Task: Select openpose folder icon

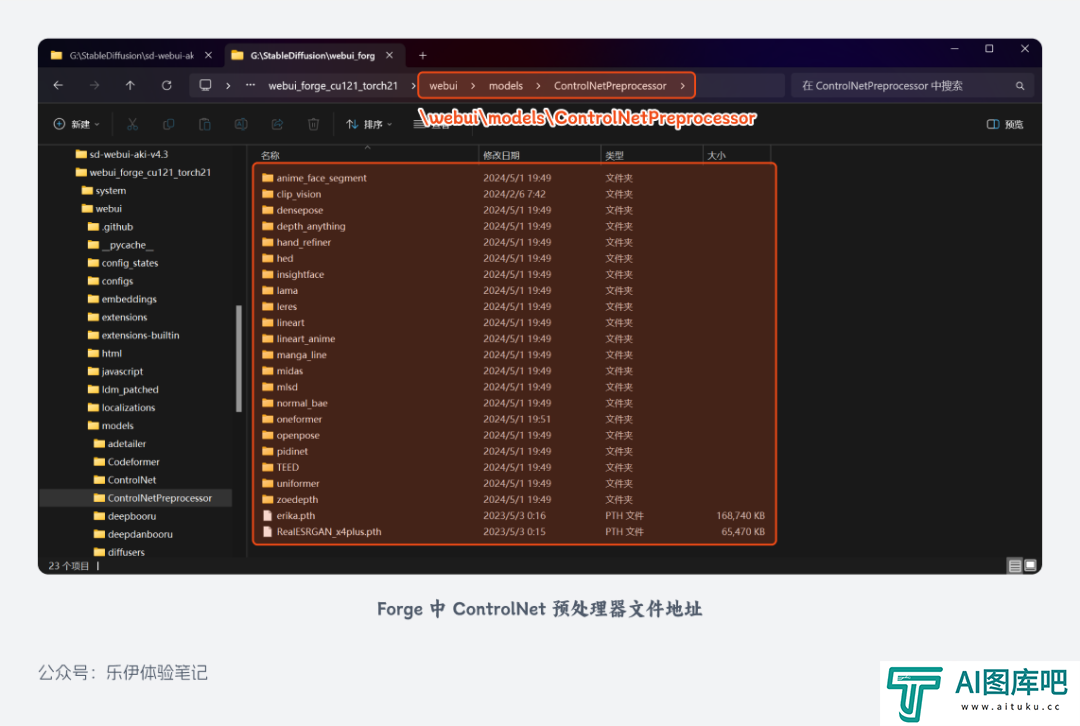Action: pyautogui.click(x=268, y=435)
